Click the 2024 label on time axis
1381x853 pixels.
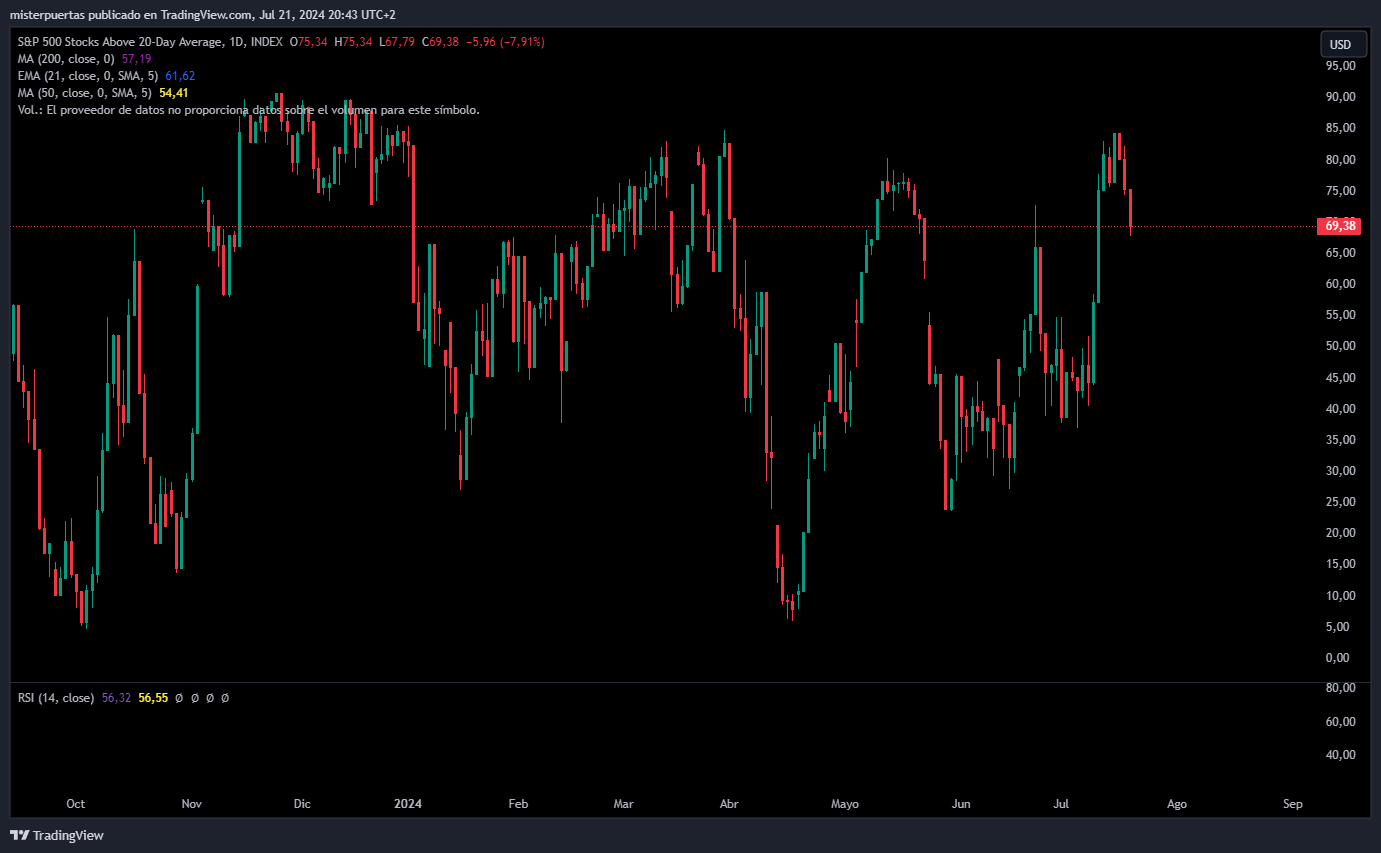[x=408, y=804]
